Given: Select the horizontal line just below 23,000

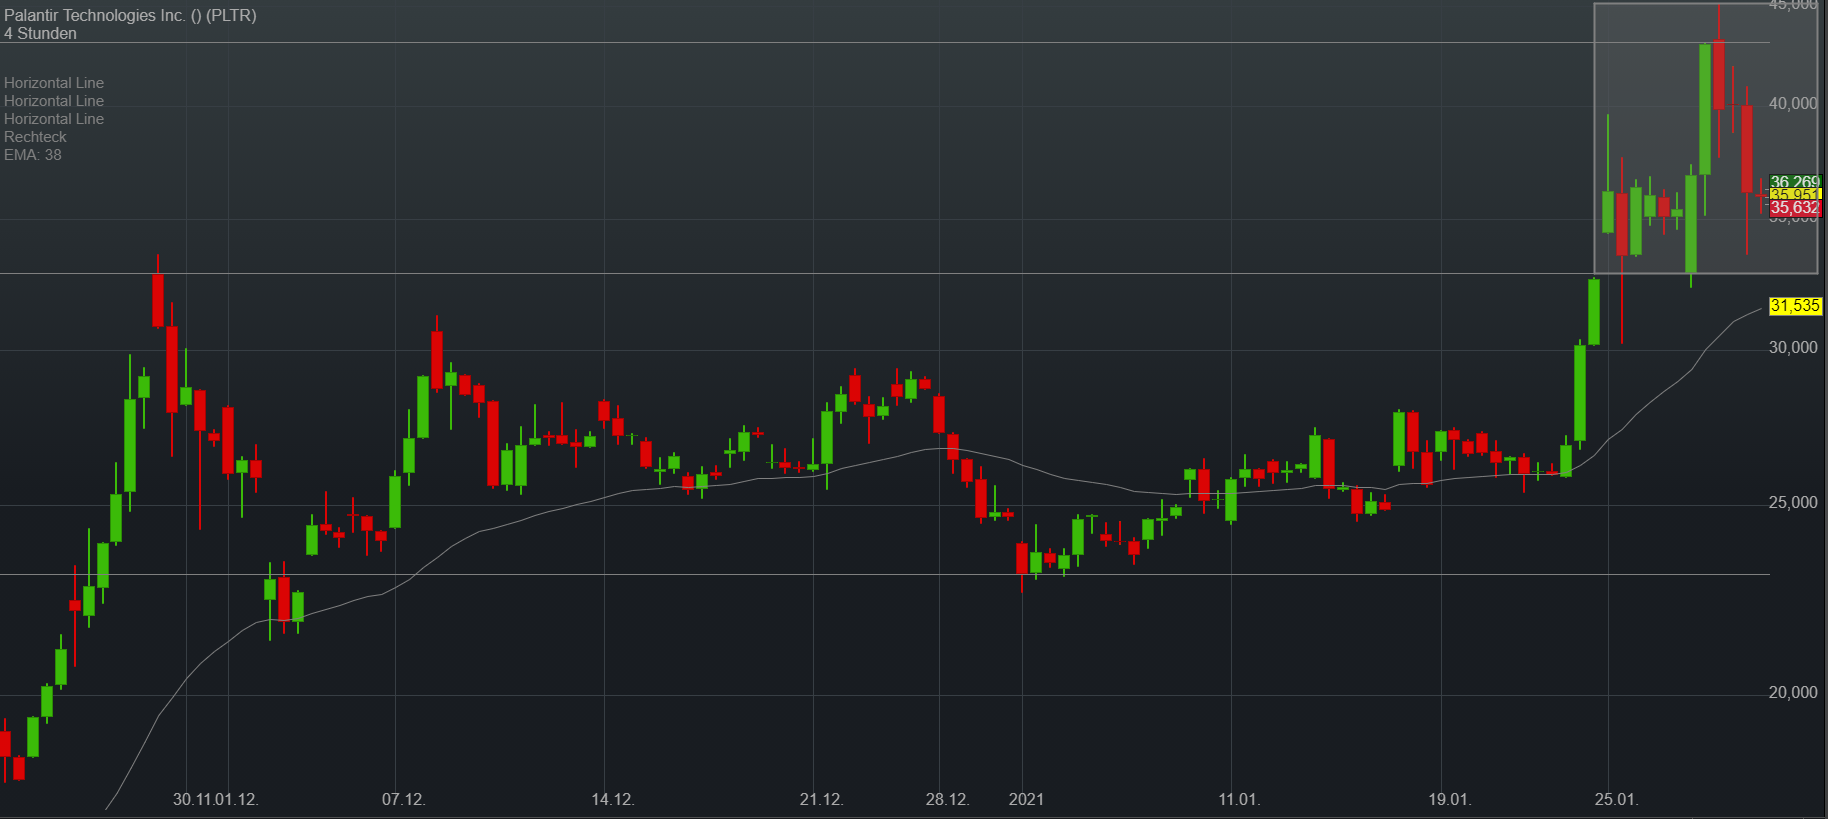Looking at the screenshot, I should [x=885, y=574].
